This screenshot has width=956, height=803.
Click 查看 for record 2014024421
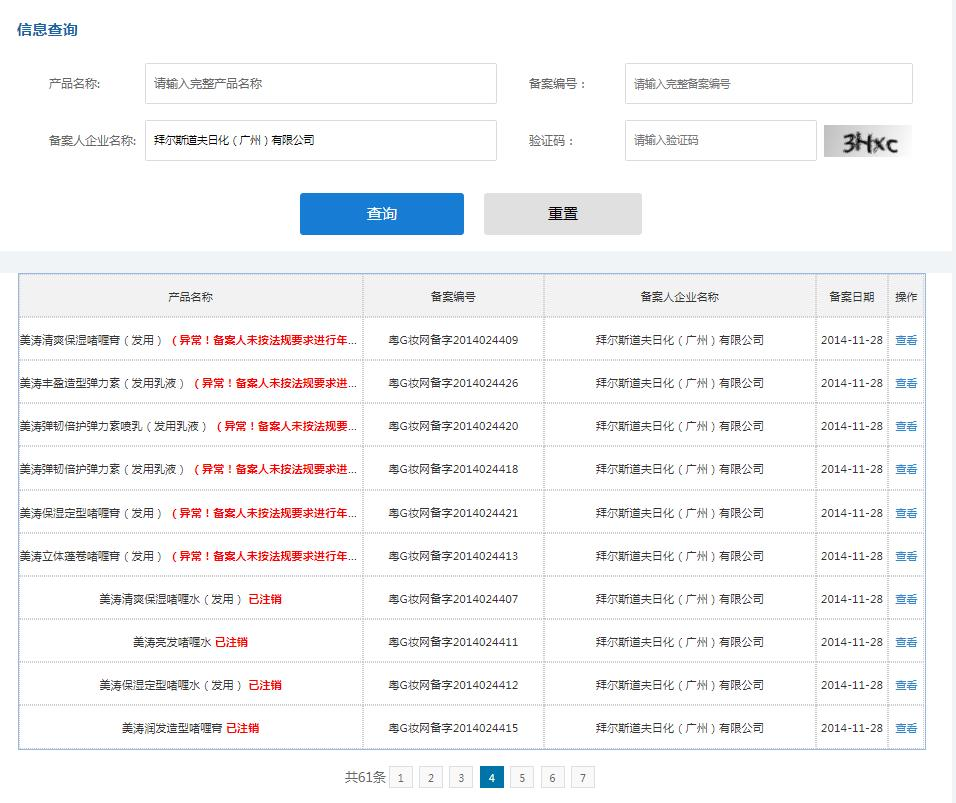click(x=906, y=513)
